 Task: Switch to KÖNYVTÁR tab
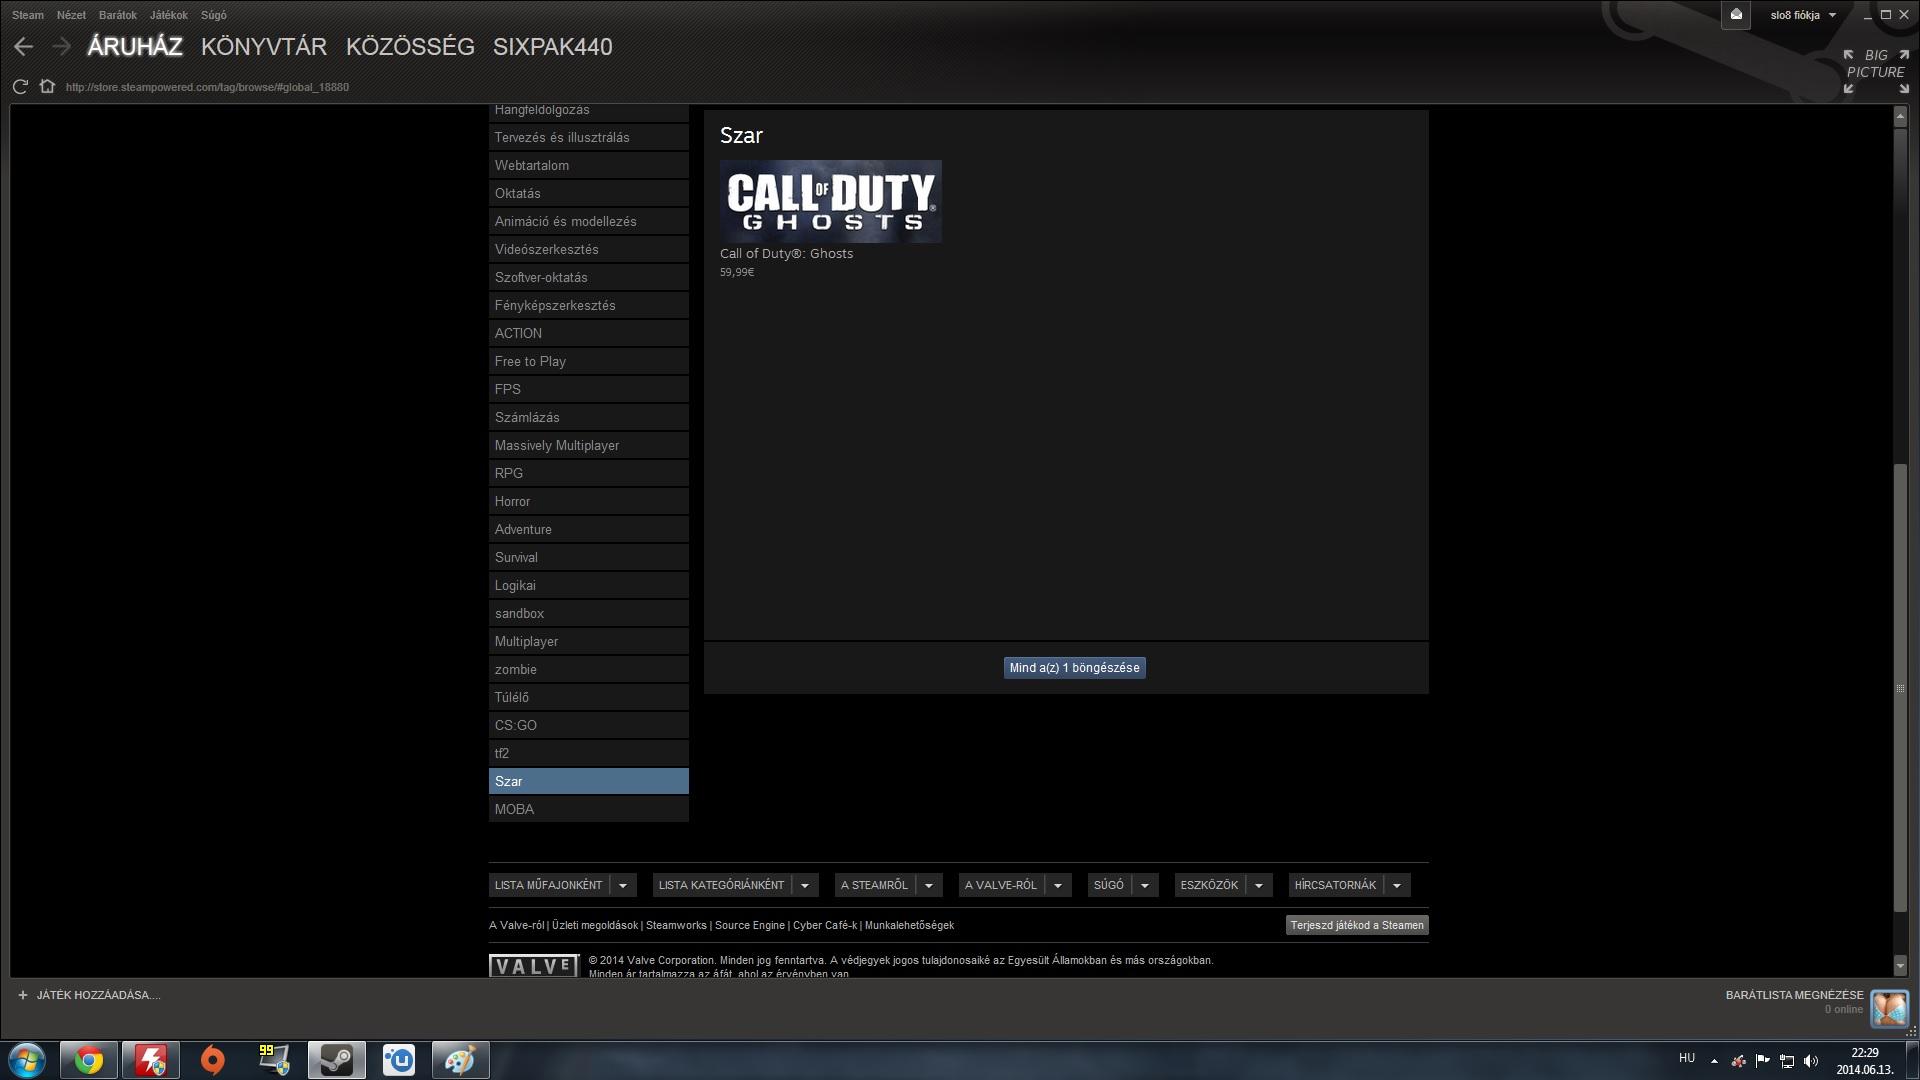264,47
